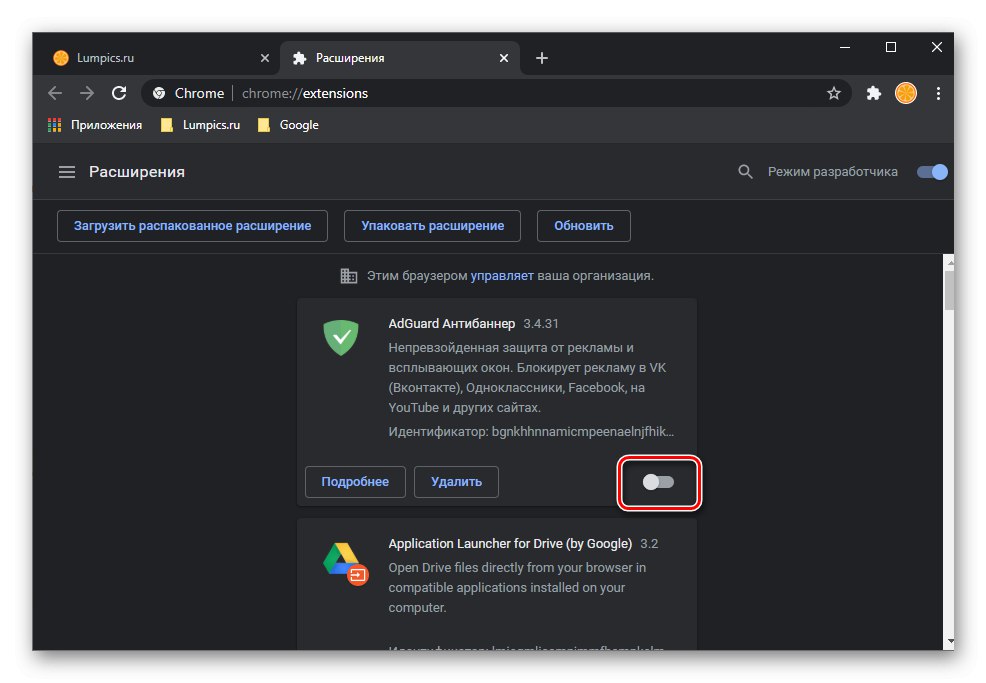Follow the управляет organization link
This screenshot has width=986, height=683.
(x=502, y=275)
